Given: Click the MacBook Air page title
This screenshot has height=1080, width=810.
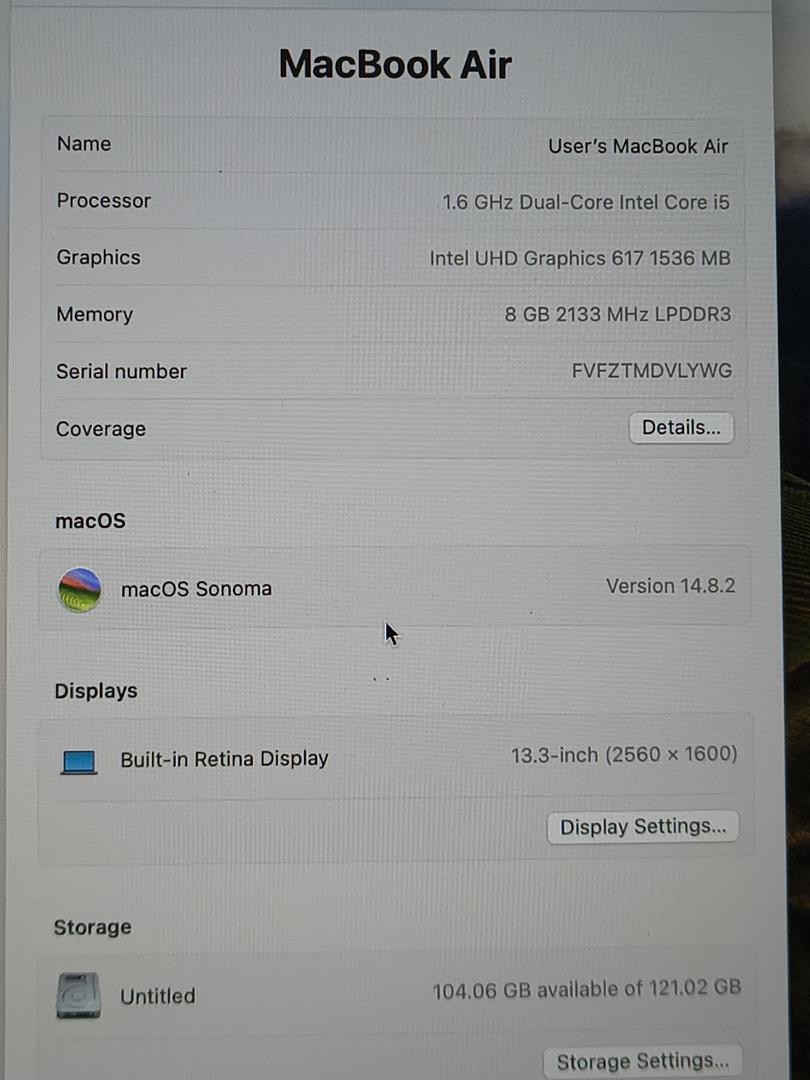Looking at the screenshot, I should 395,65.
